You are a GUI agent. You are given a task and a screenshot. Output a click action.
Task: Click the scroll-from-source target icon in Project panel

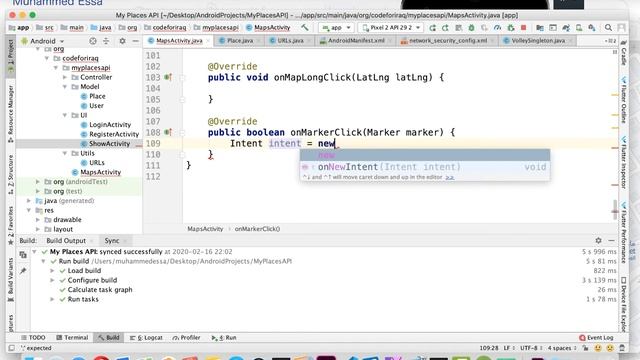coord(93,41)
